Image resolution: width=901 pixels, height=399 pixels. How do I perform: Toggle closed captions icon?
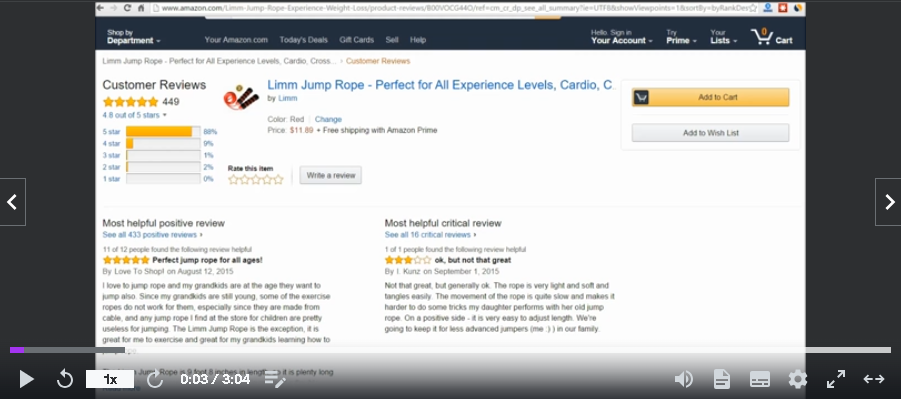(x=760, y=379)
